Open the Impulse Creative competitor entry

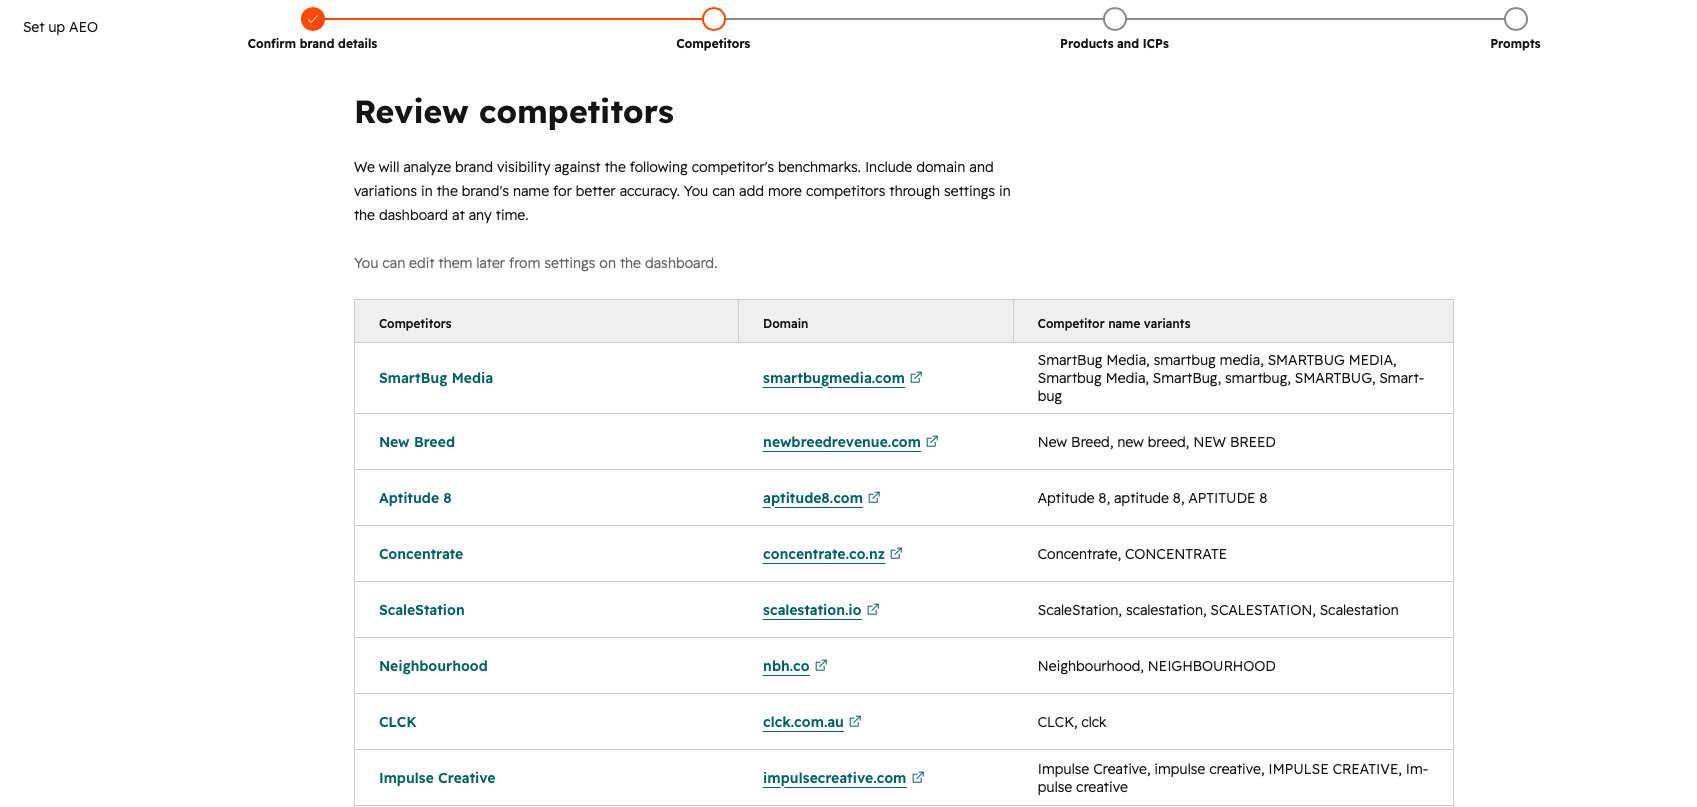[x=437, y=778]
